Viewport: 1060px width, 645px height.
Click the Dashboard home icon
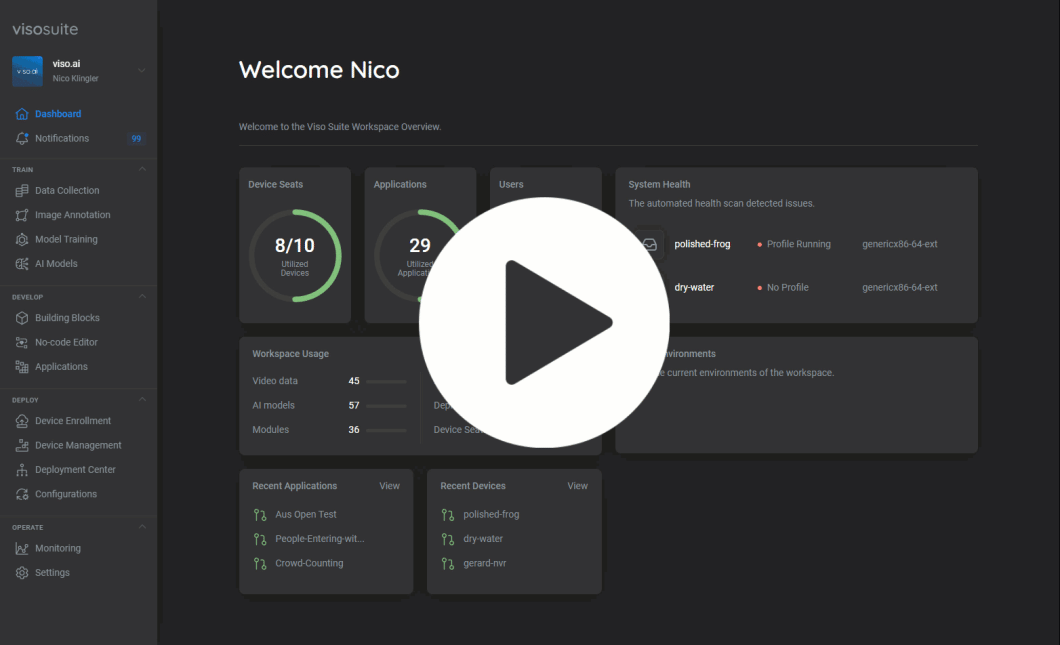coord(22,114)
